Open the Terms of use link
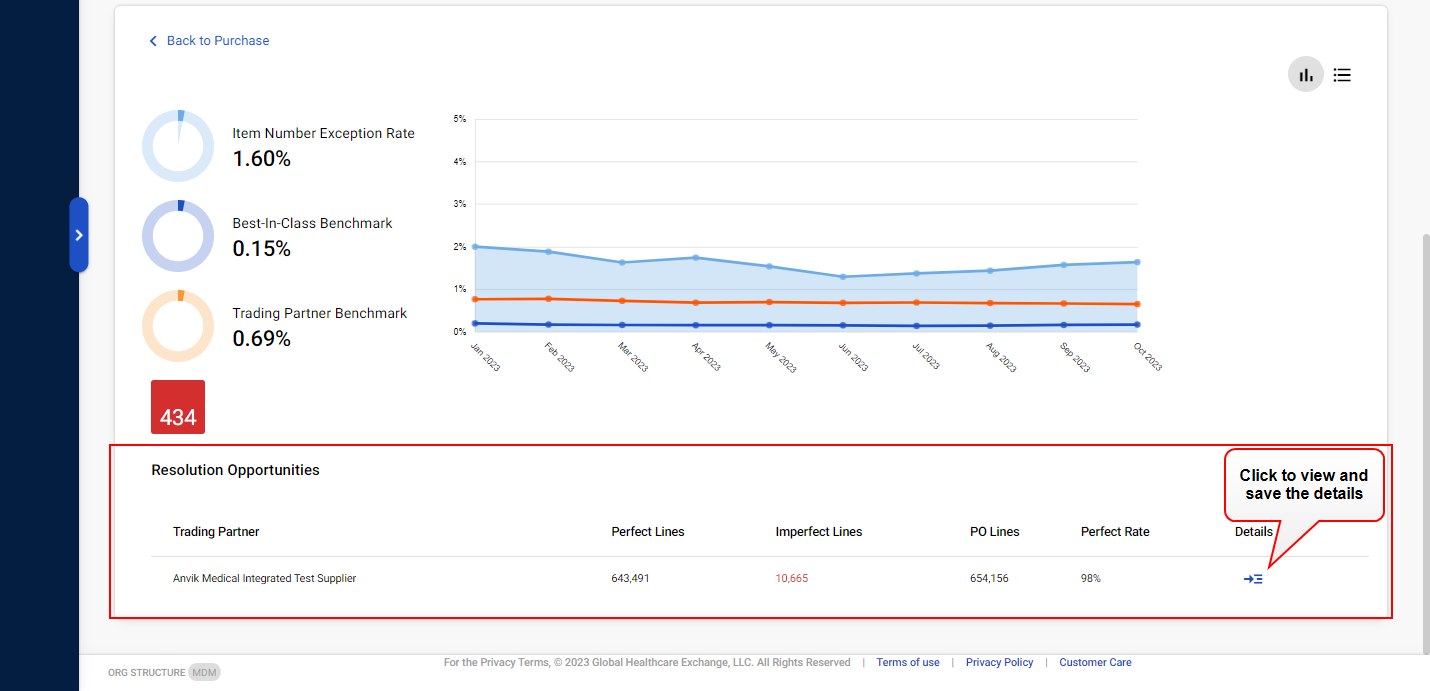 pos(907,662)
